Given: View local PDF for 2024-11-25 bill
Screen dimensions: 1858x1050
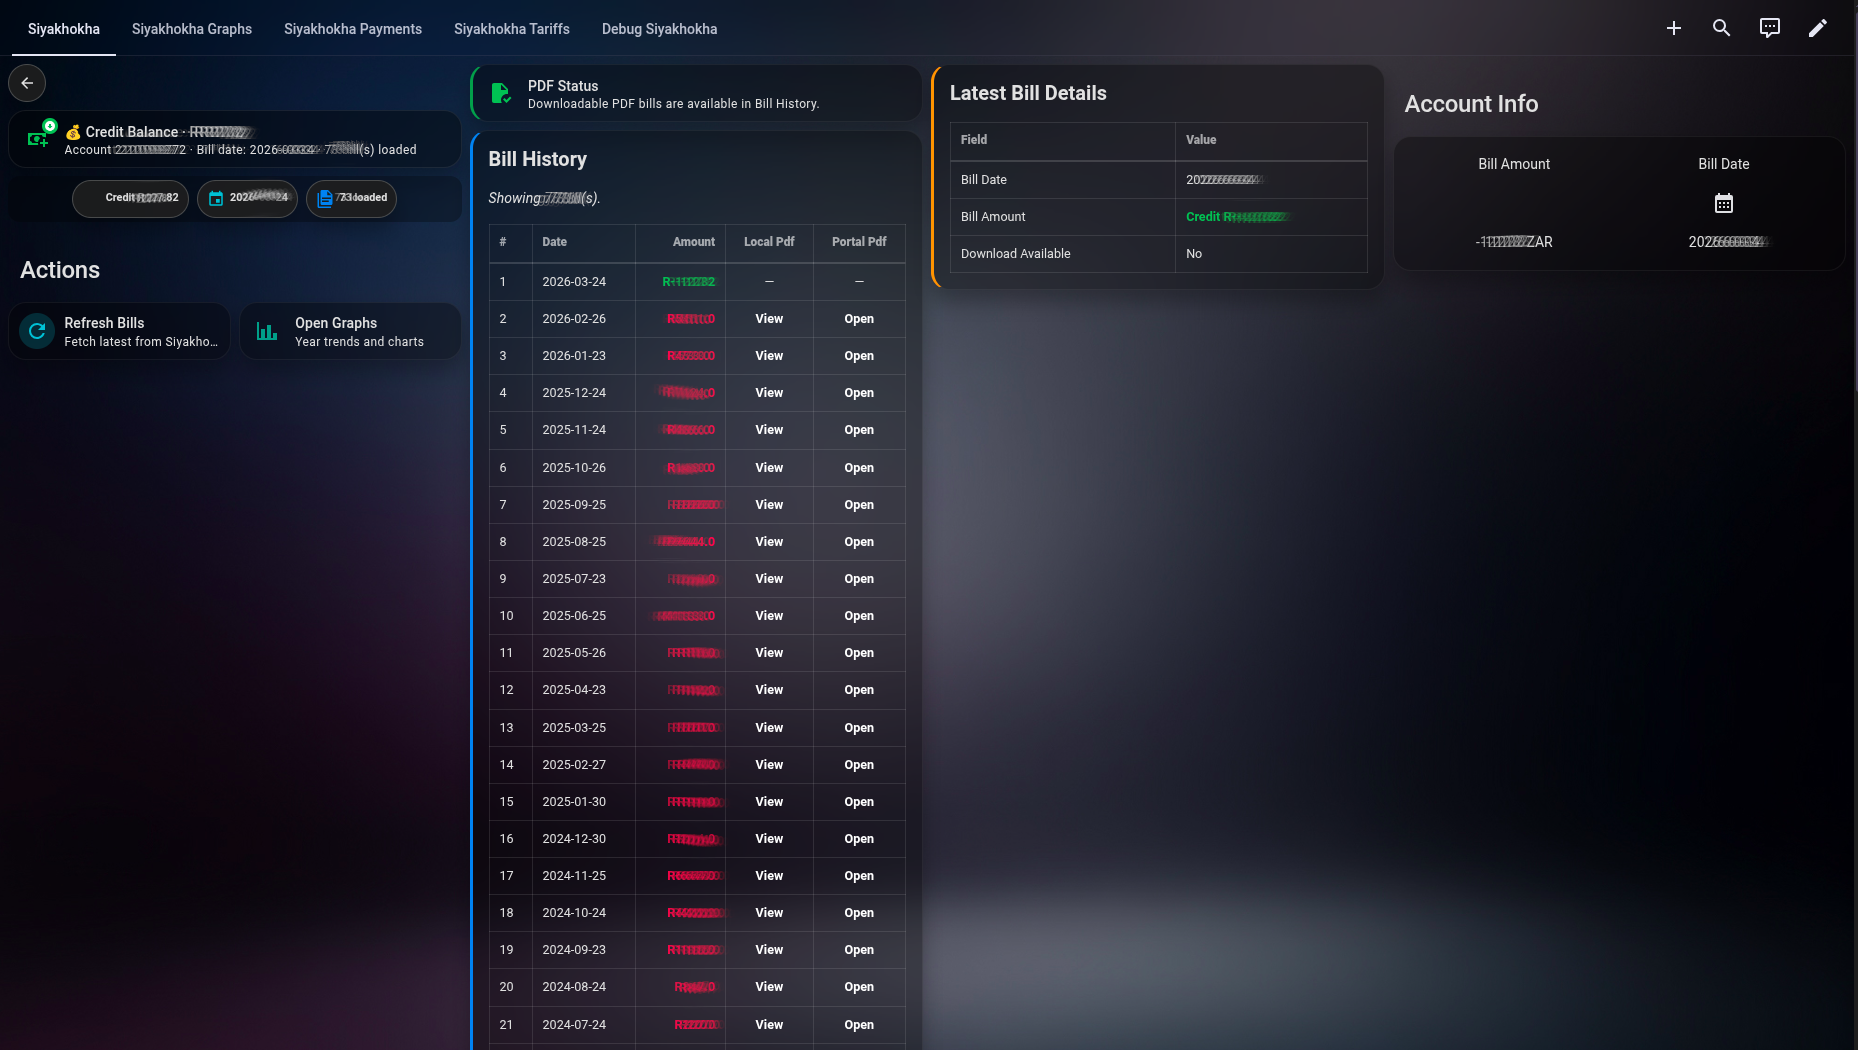Looking at the screenshot, I should [x=769, y=876].
